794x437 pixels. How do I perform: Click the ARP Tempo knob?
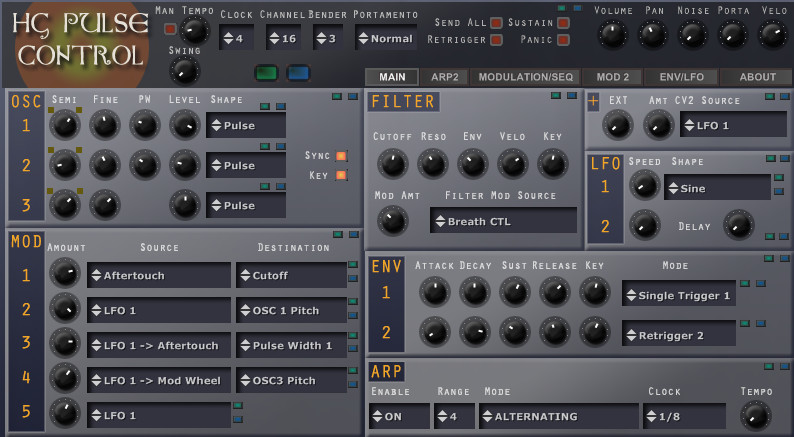[756, 415]
